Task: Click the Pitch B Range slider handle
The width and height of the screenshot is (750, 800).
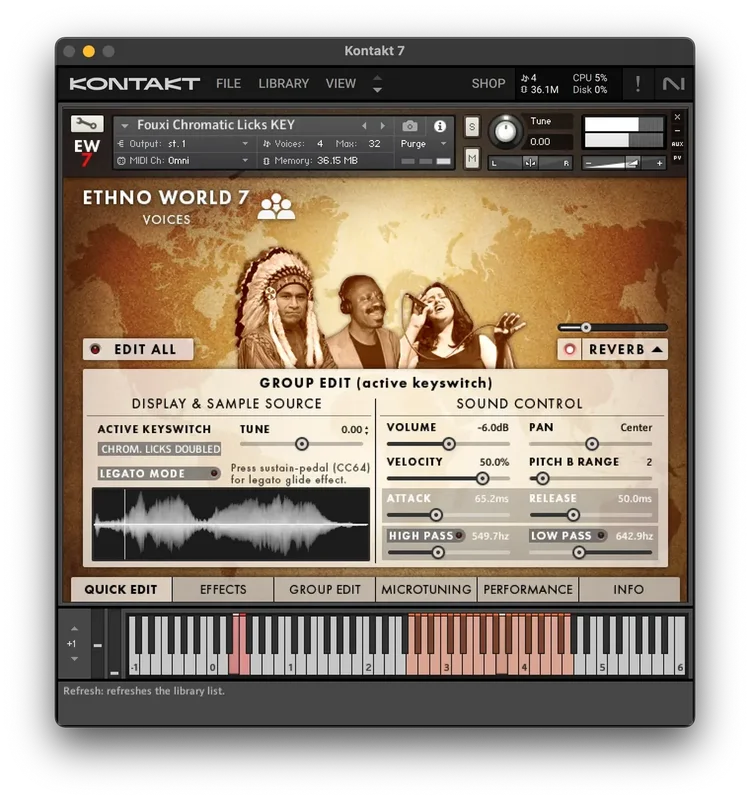Action: (542, 478)
